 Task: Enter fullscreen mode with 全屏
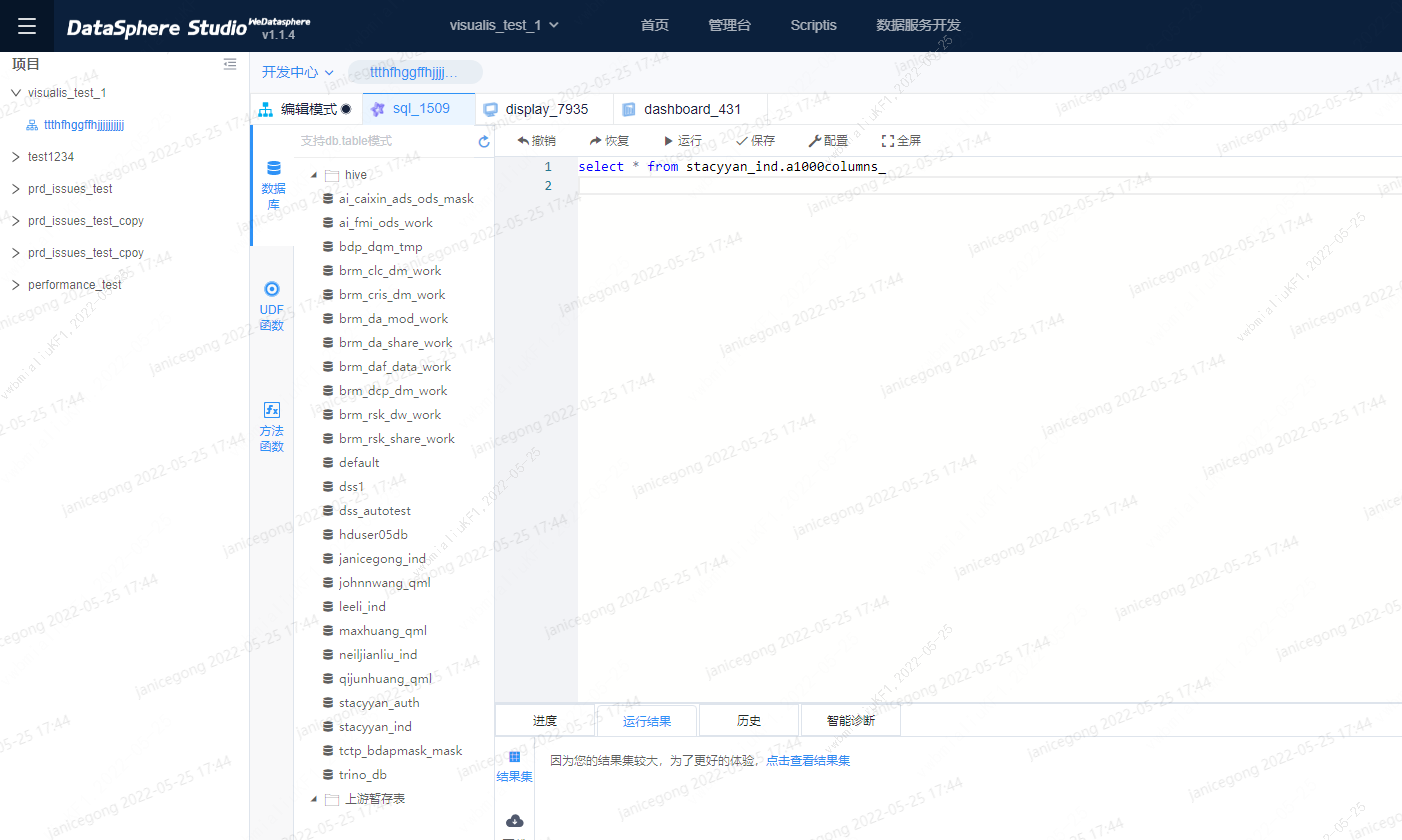tap(900, 140)
